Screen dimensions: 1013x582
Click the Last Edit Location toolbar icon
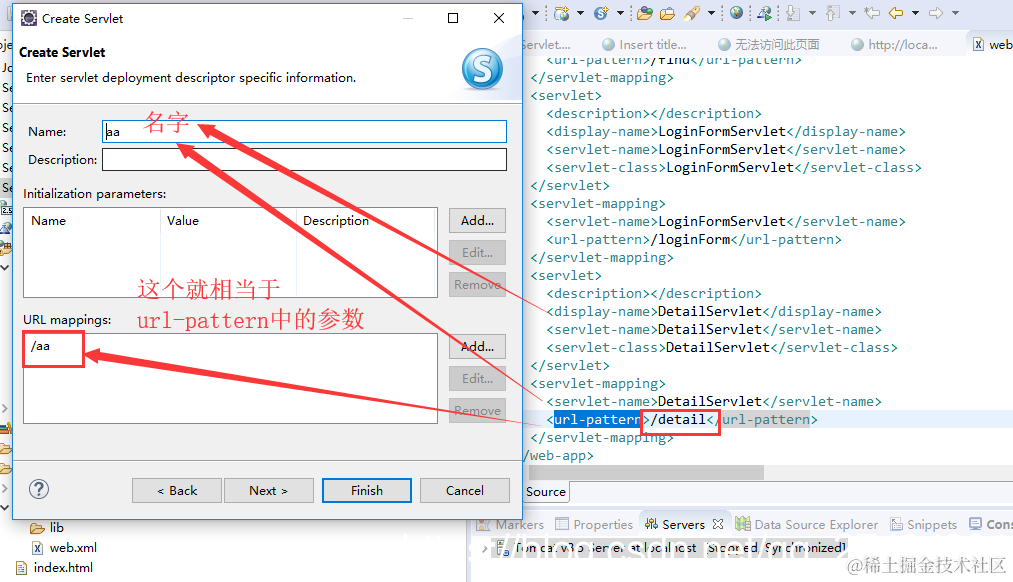coord(872,13)
